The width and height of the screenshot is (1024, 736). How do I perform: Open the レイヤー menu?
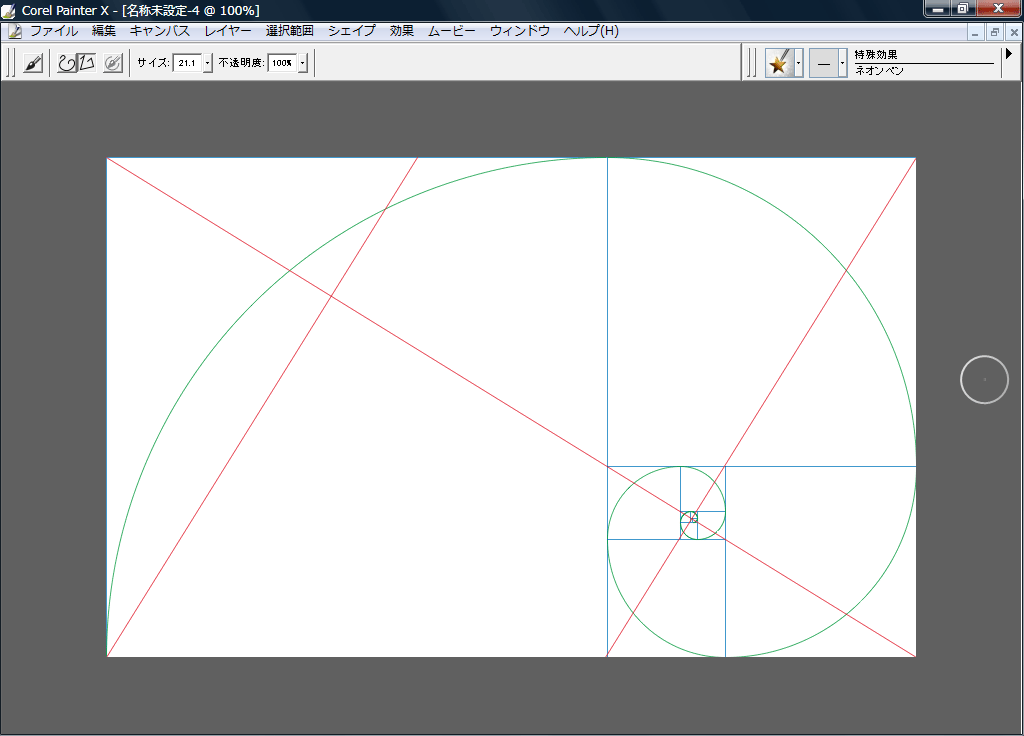point(227,31)
